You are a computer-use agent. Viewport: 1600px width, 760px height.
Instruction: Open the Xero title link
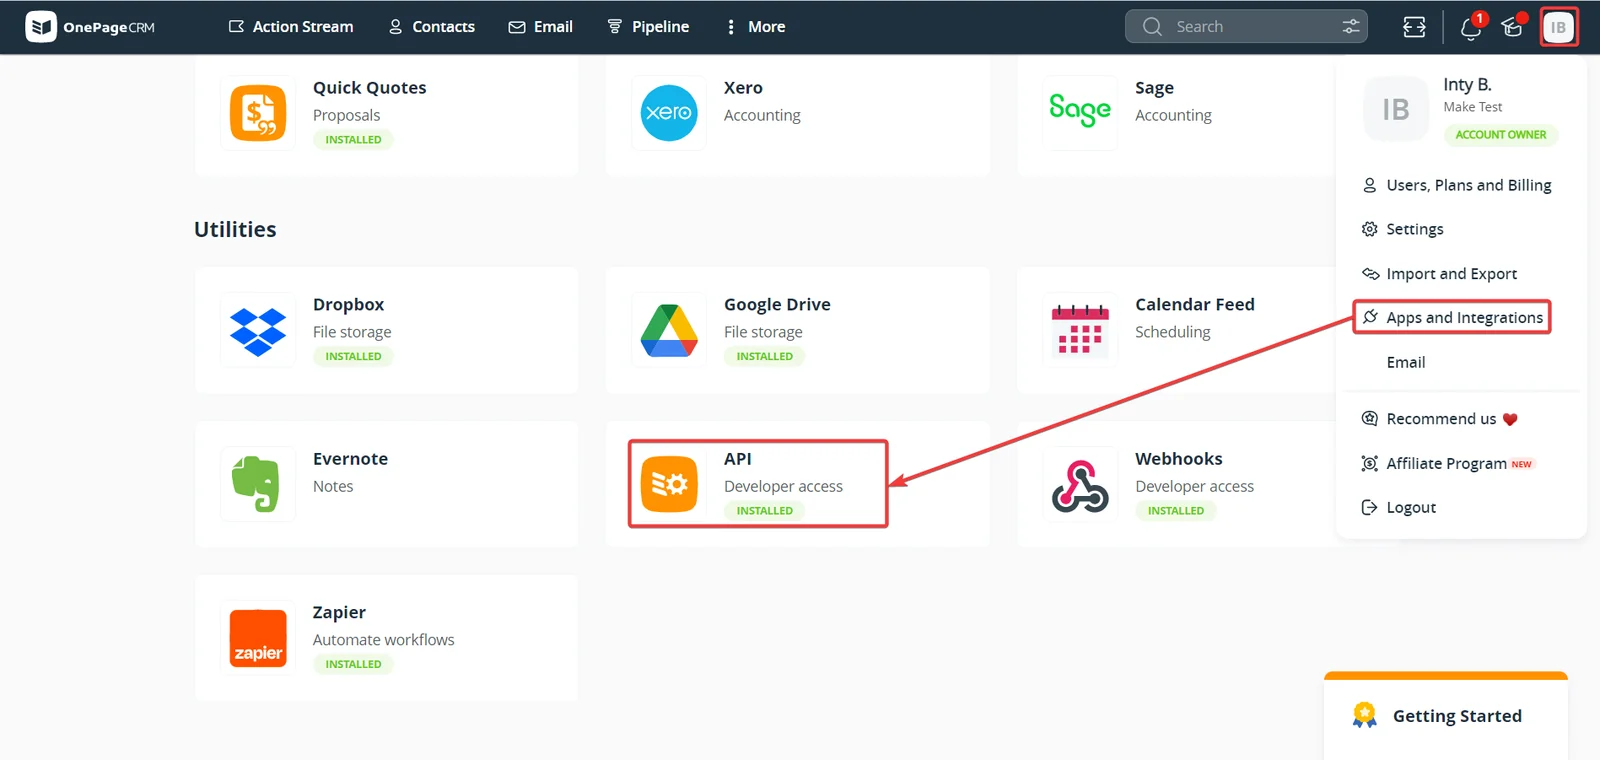click(x=743, y=88)
